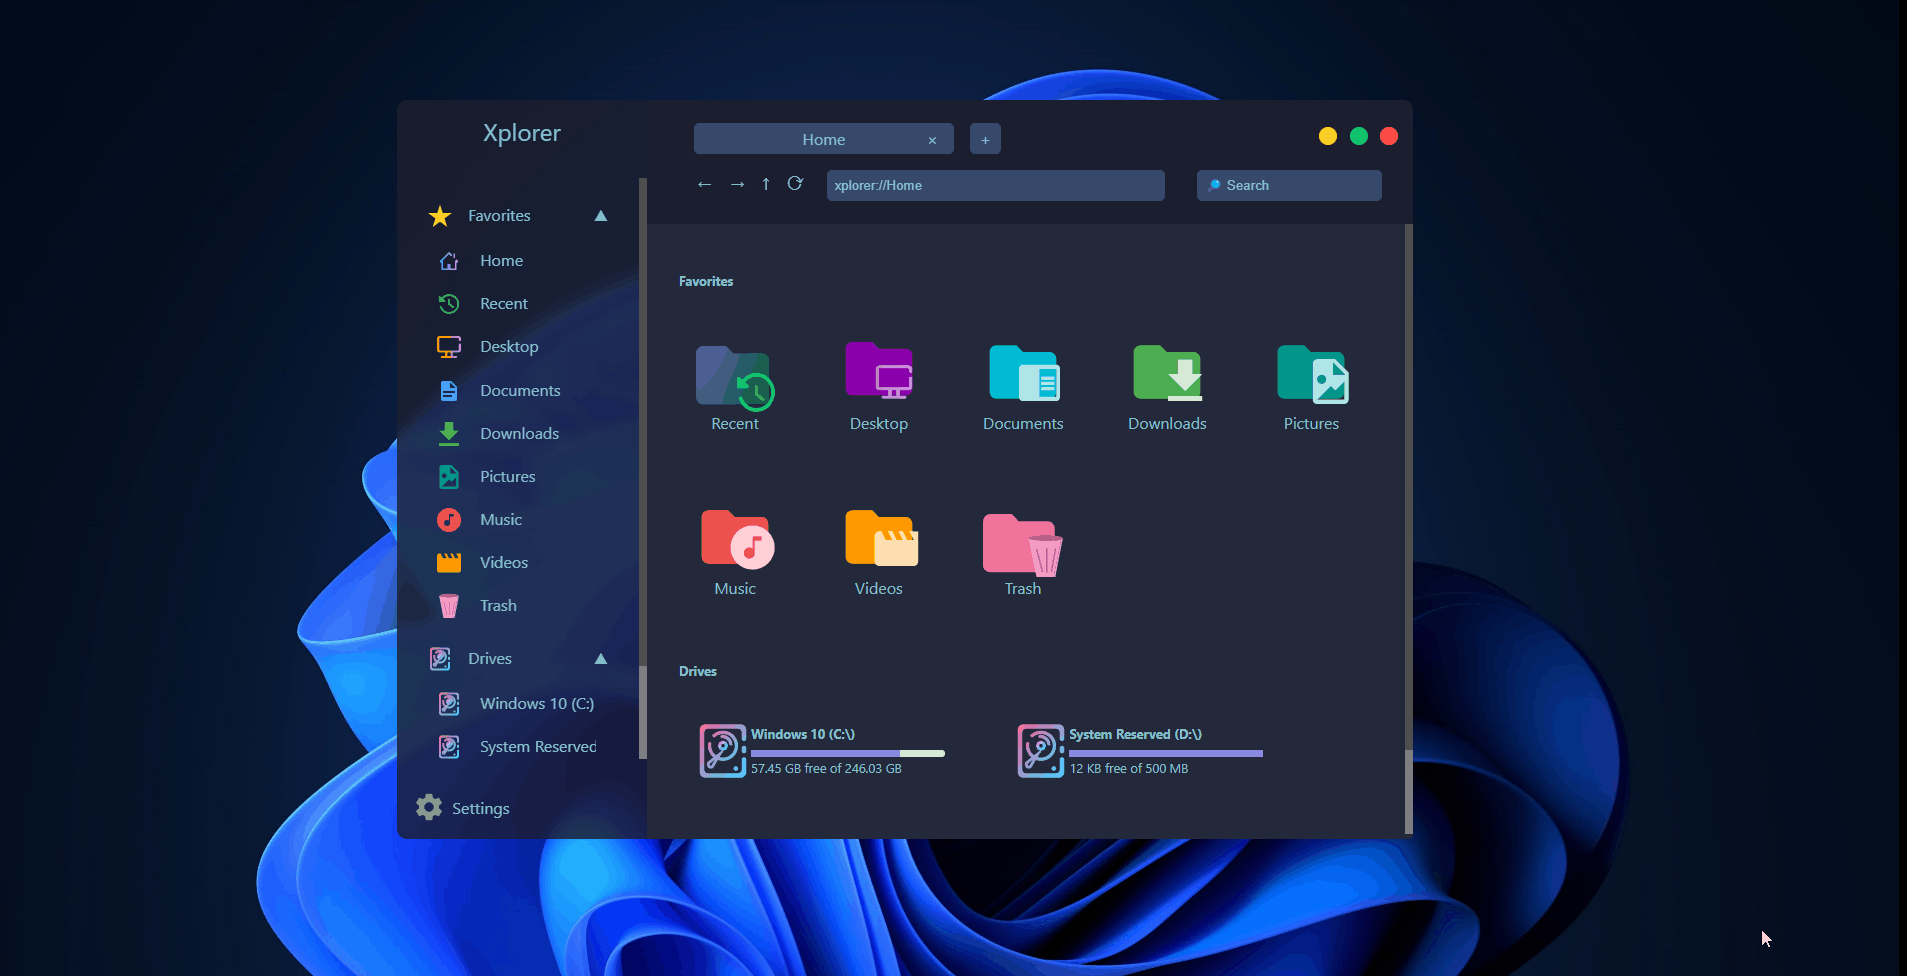The image size is (1907, 976).
Task: Click the Search input field
Action: [x=1289, y=185]
